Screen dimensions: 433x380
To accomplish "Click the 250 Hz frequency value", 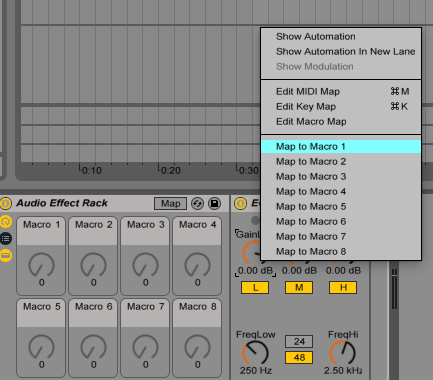I will (x=256, y=371).
